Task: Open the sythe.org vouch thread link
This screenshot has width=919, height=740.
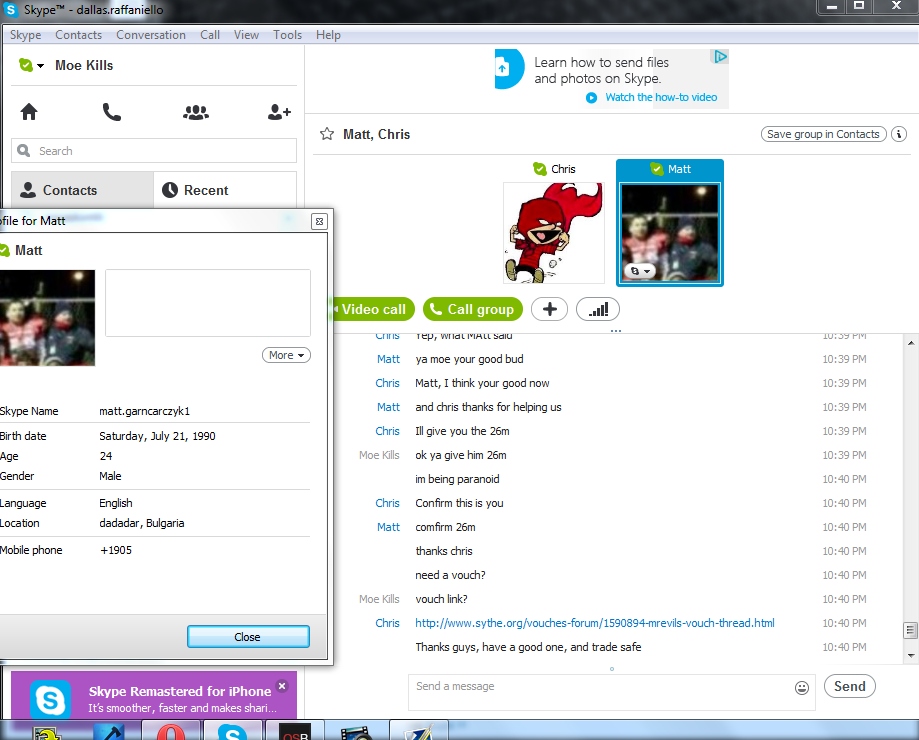Action: tap(595, 623)
